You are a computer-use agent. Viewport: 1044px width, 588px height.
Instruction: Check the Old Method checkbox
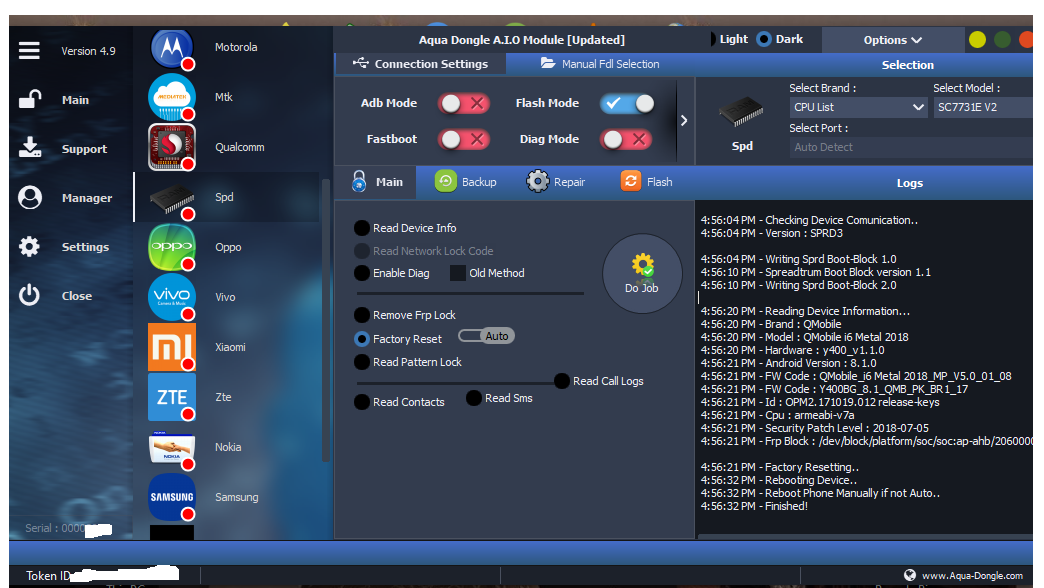457,273
